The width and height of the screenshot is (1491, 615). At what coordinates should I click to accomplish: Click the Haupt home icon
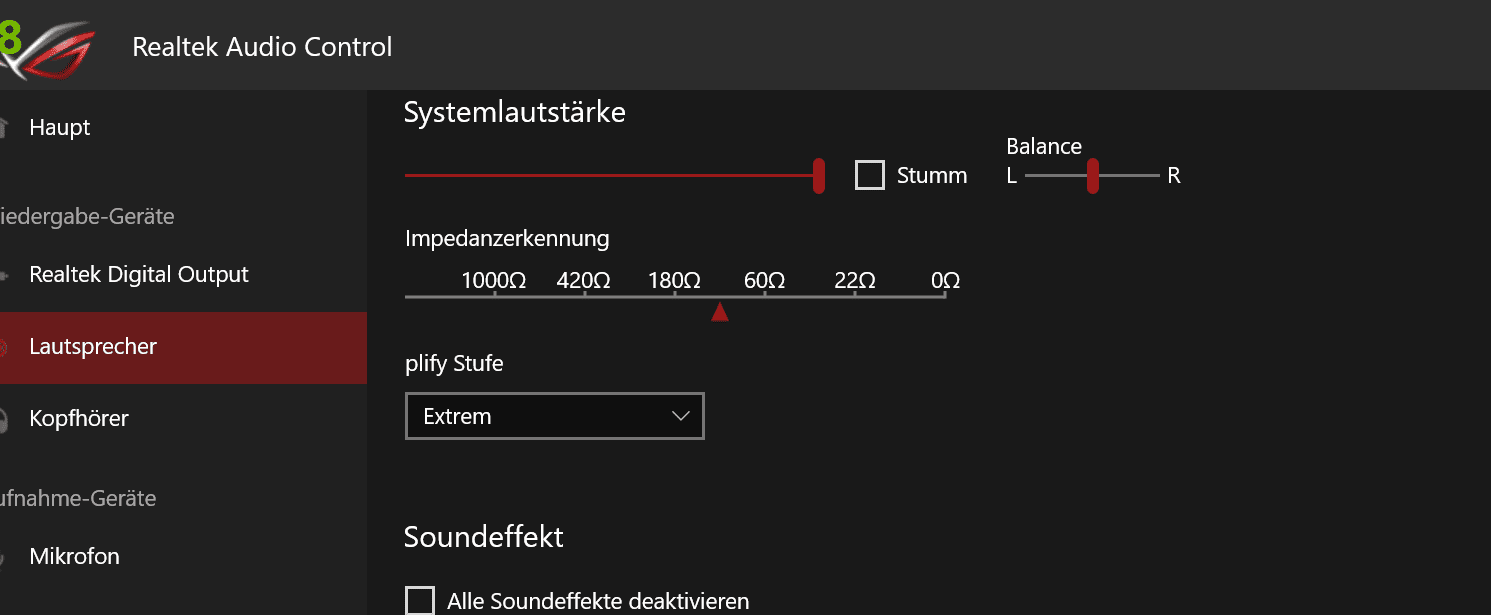3,128
